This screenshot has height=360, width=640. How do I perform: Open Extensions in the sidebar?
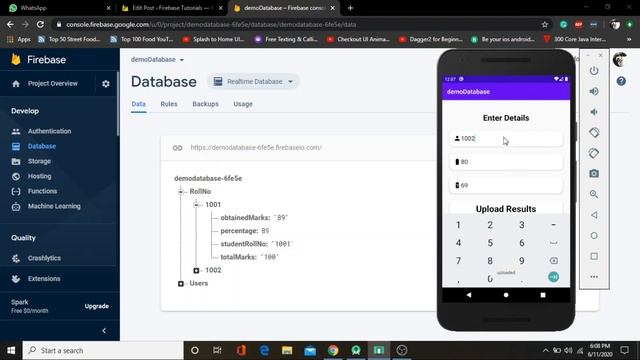point(44,279)
